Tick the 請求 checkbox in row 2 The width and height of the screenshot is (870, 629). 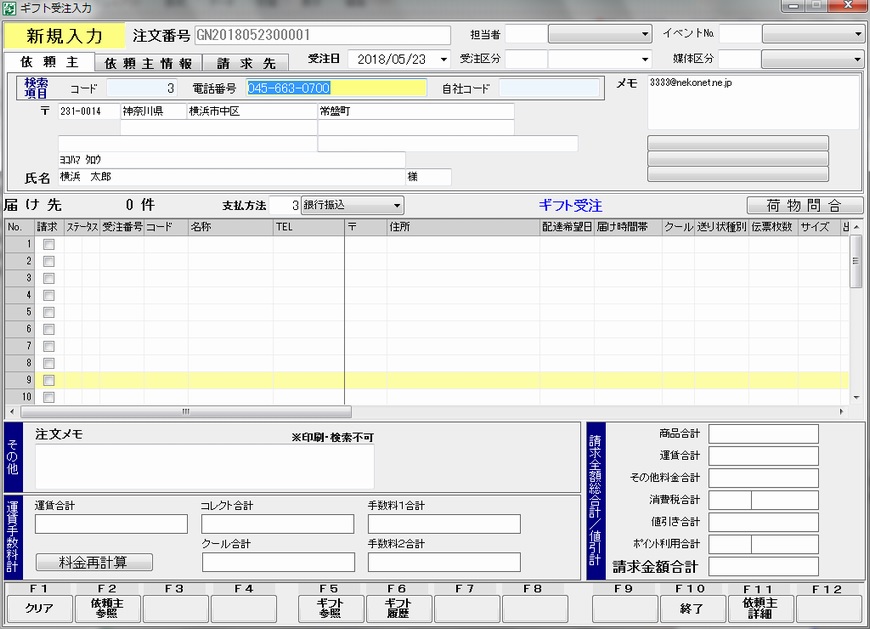pos(49,261)
